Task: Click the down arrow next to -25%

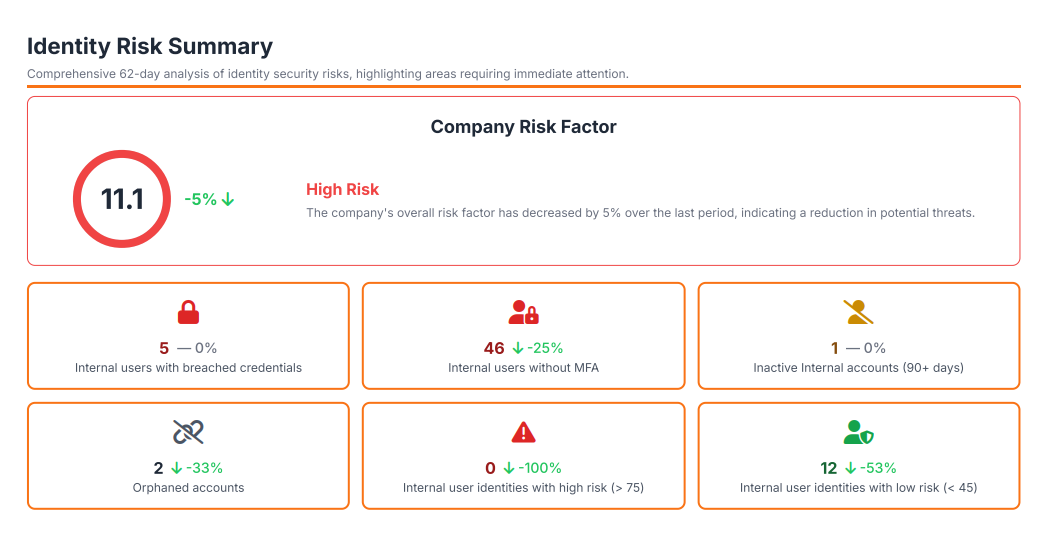Action: 518,348
